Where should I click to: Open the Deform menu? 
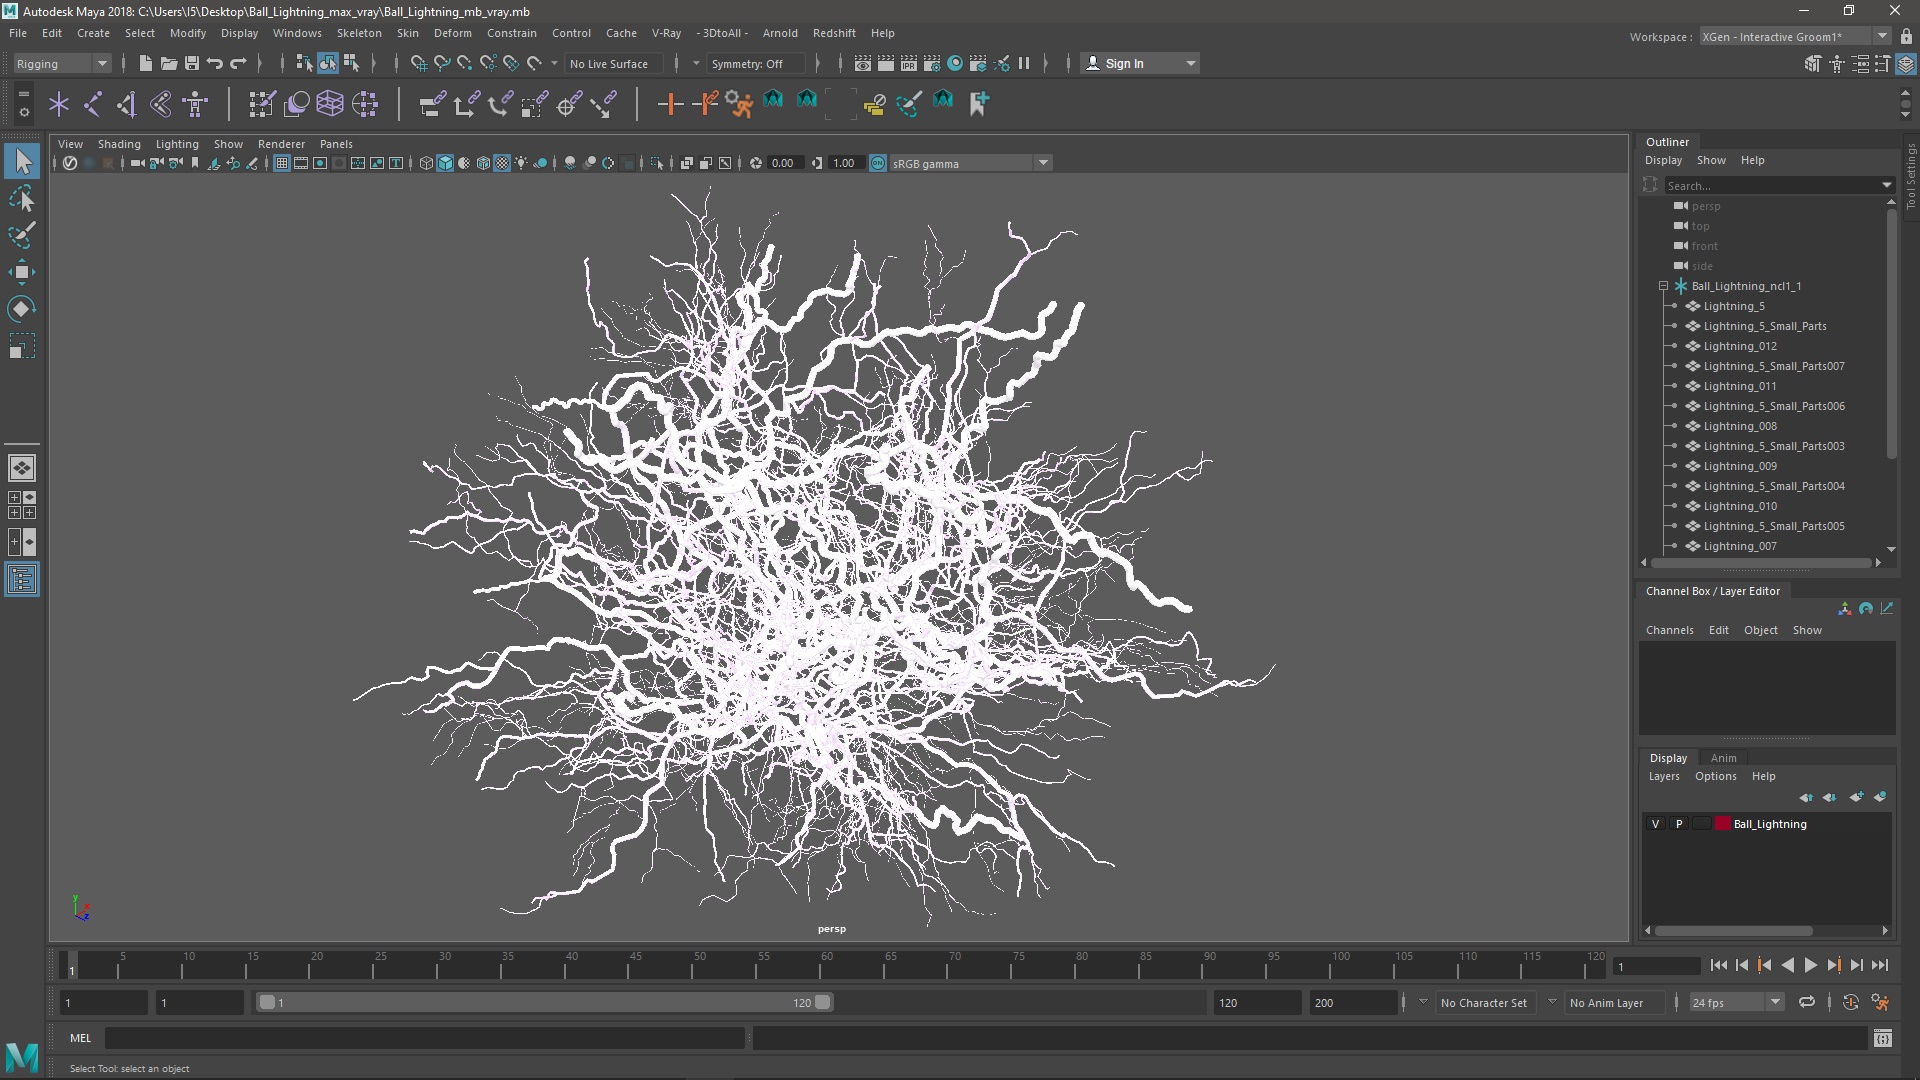[x=452, y=33]
